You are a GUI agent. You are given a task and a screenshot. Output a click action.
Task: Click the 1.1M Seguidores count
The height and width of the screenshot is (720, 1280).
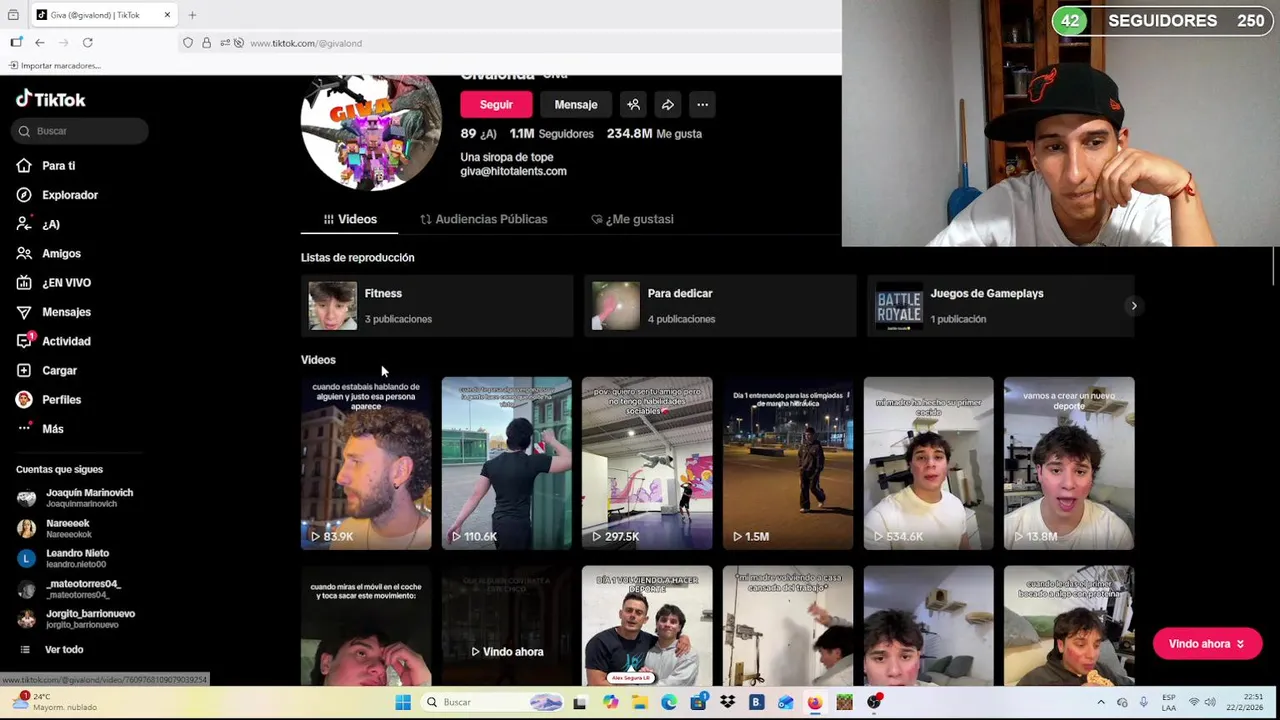[551, 134]
